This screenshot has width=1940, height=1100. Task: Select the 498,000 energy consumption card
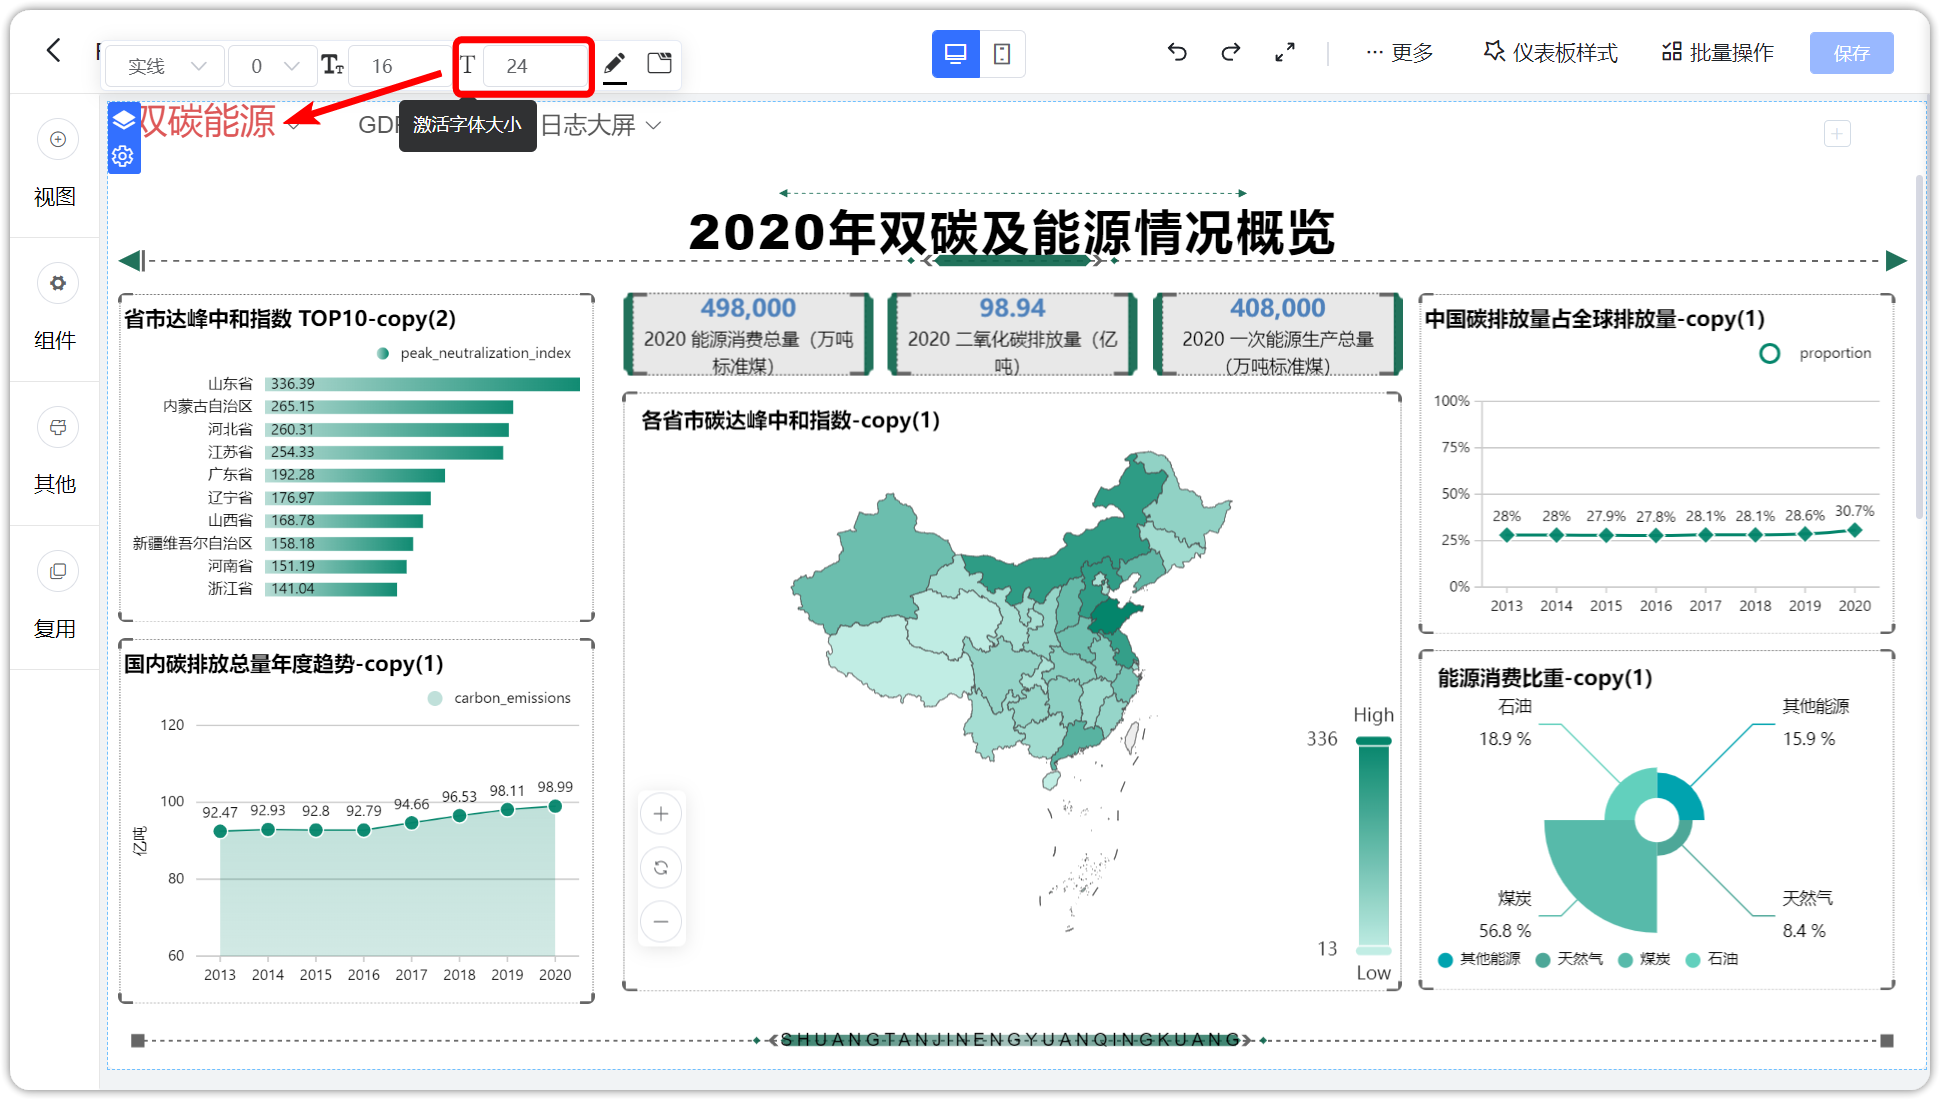pos(748,334)
